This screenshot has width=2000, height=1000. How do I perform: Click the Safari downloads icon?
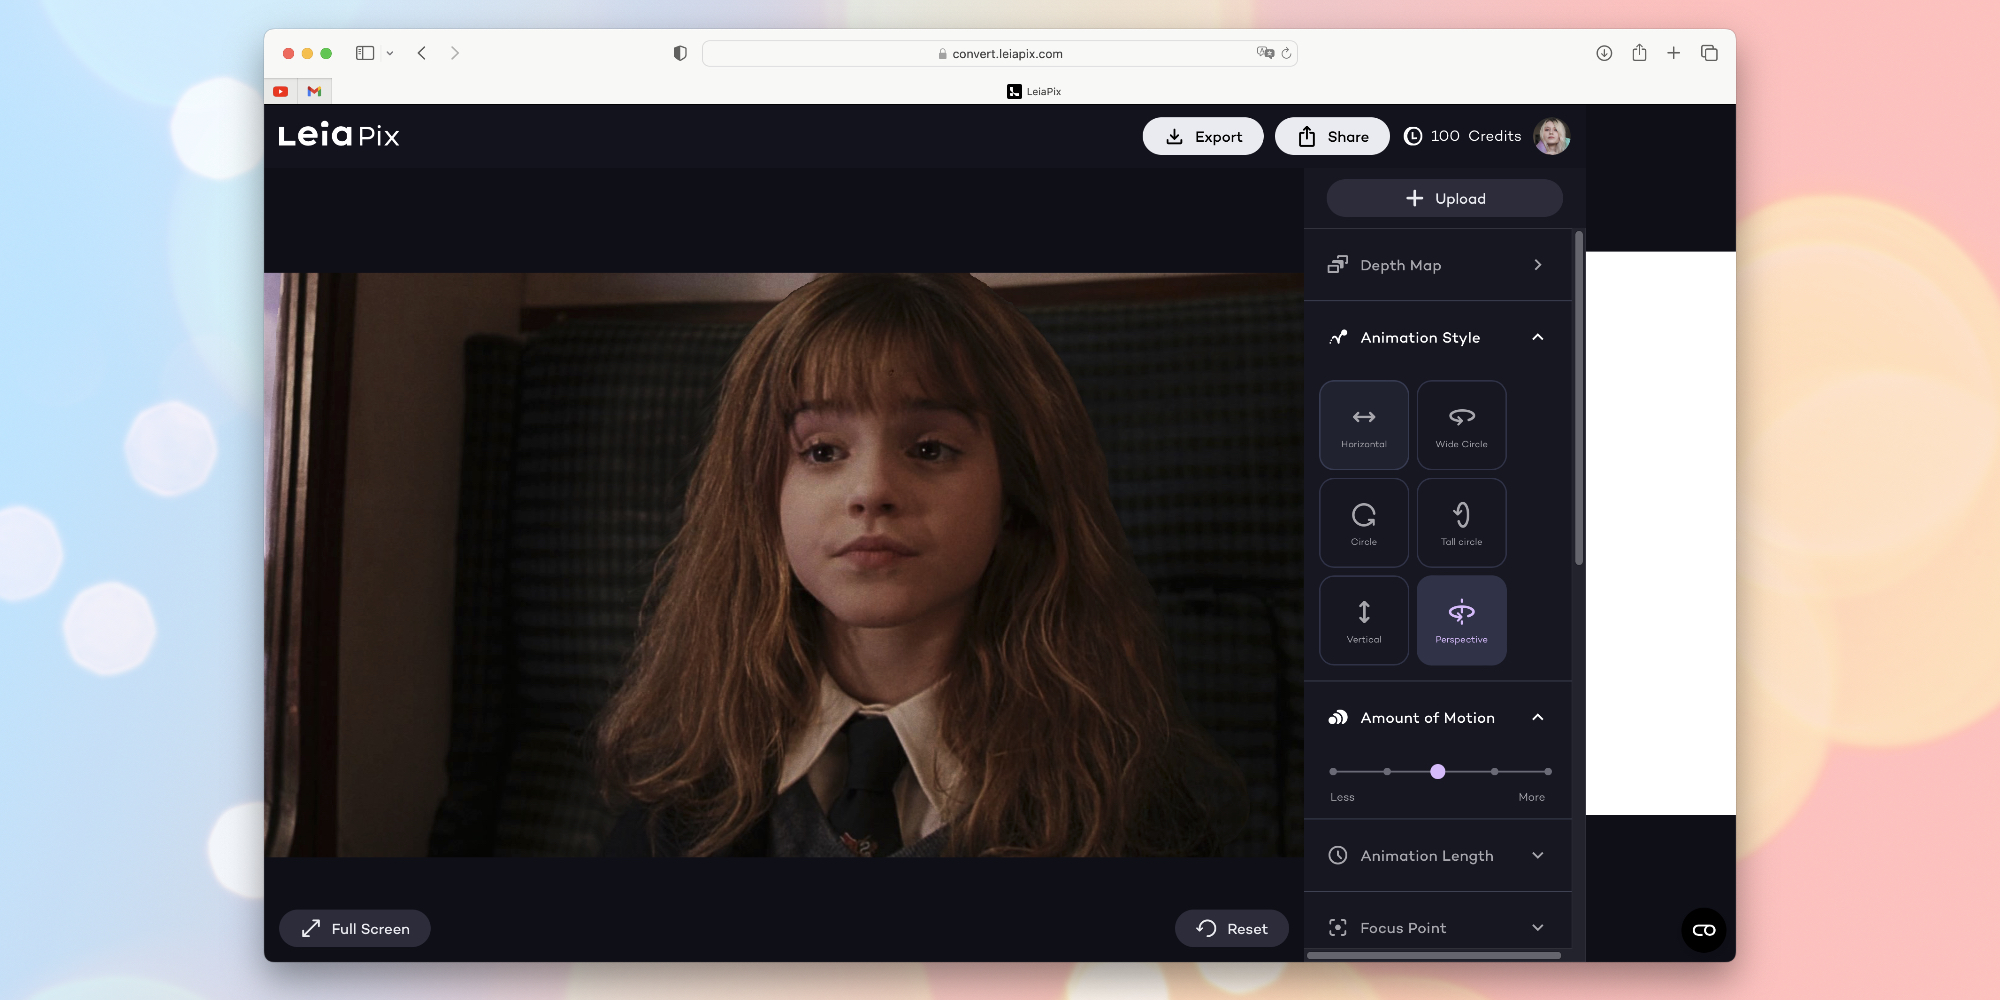coord(1604,53)
